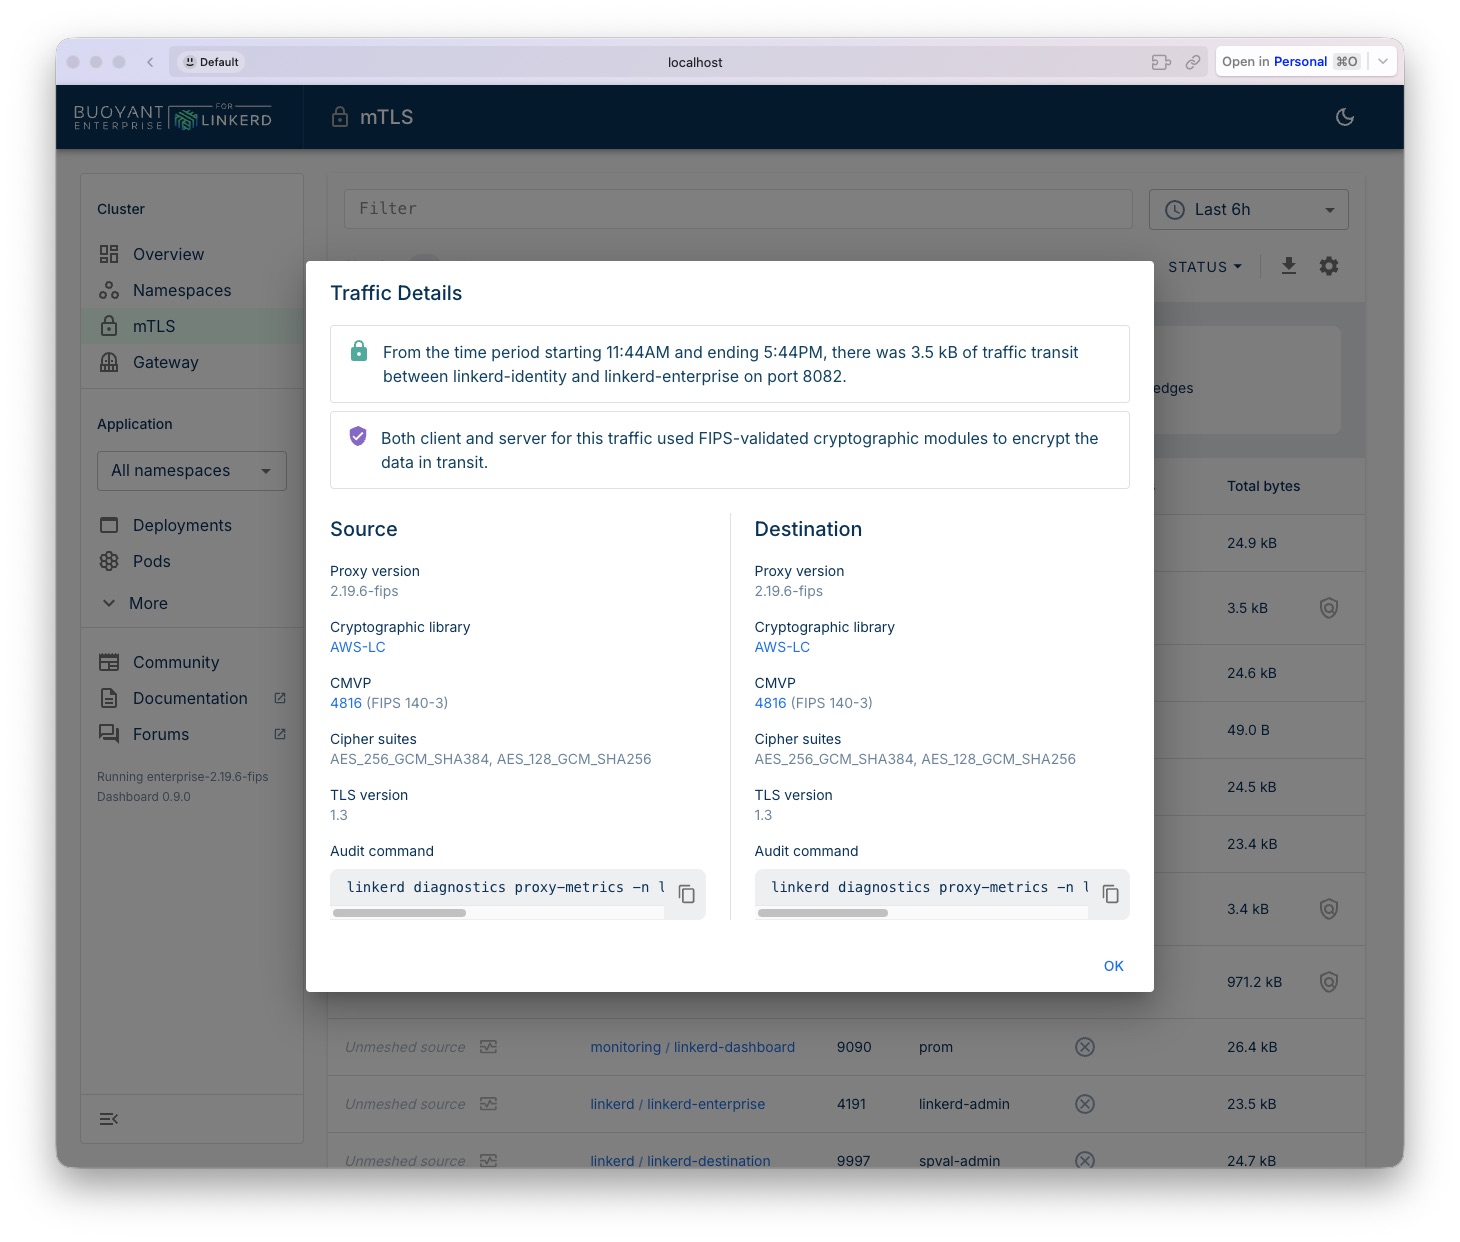Go to the Overview page in the sidebar
Viewport: 1460px width, 1242px height.
pos(168,255)
